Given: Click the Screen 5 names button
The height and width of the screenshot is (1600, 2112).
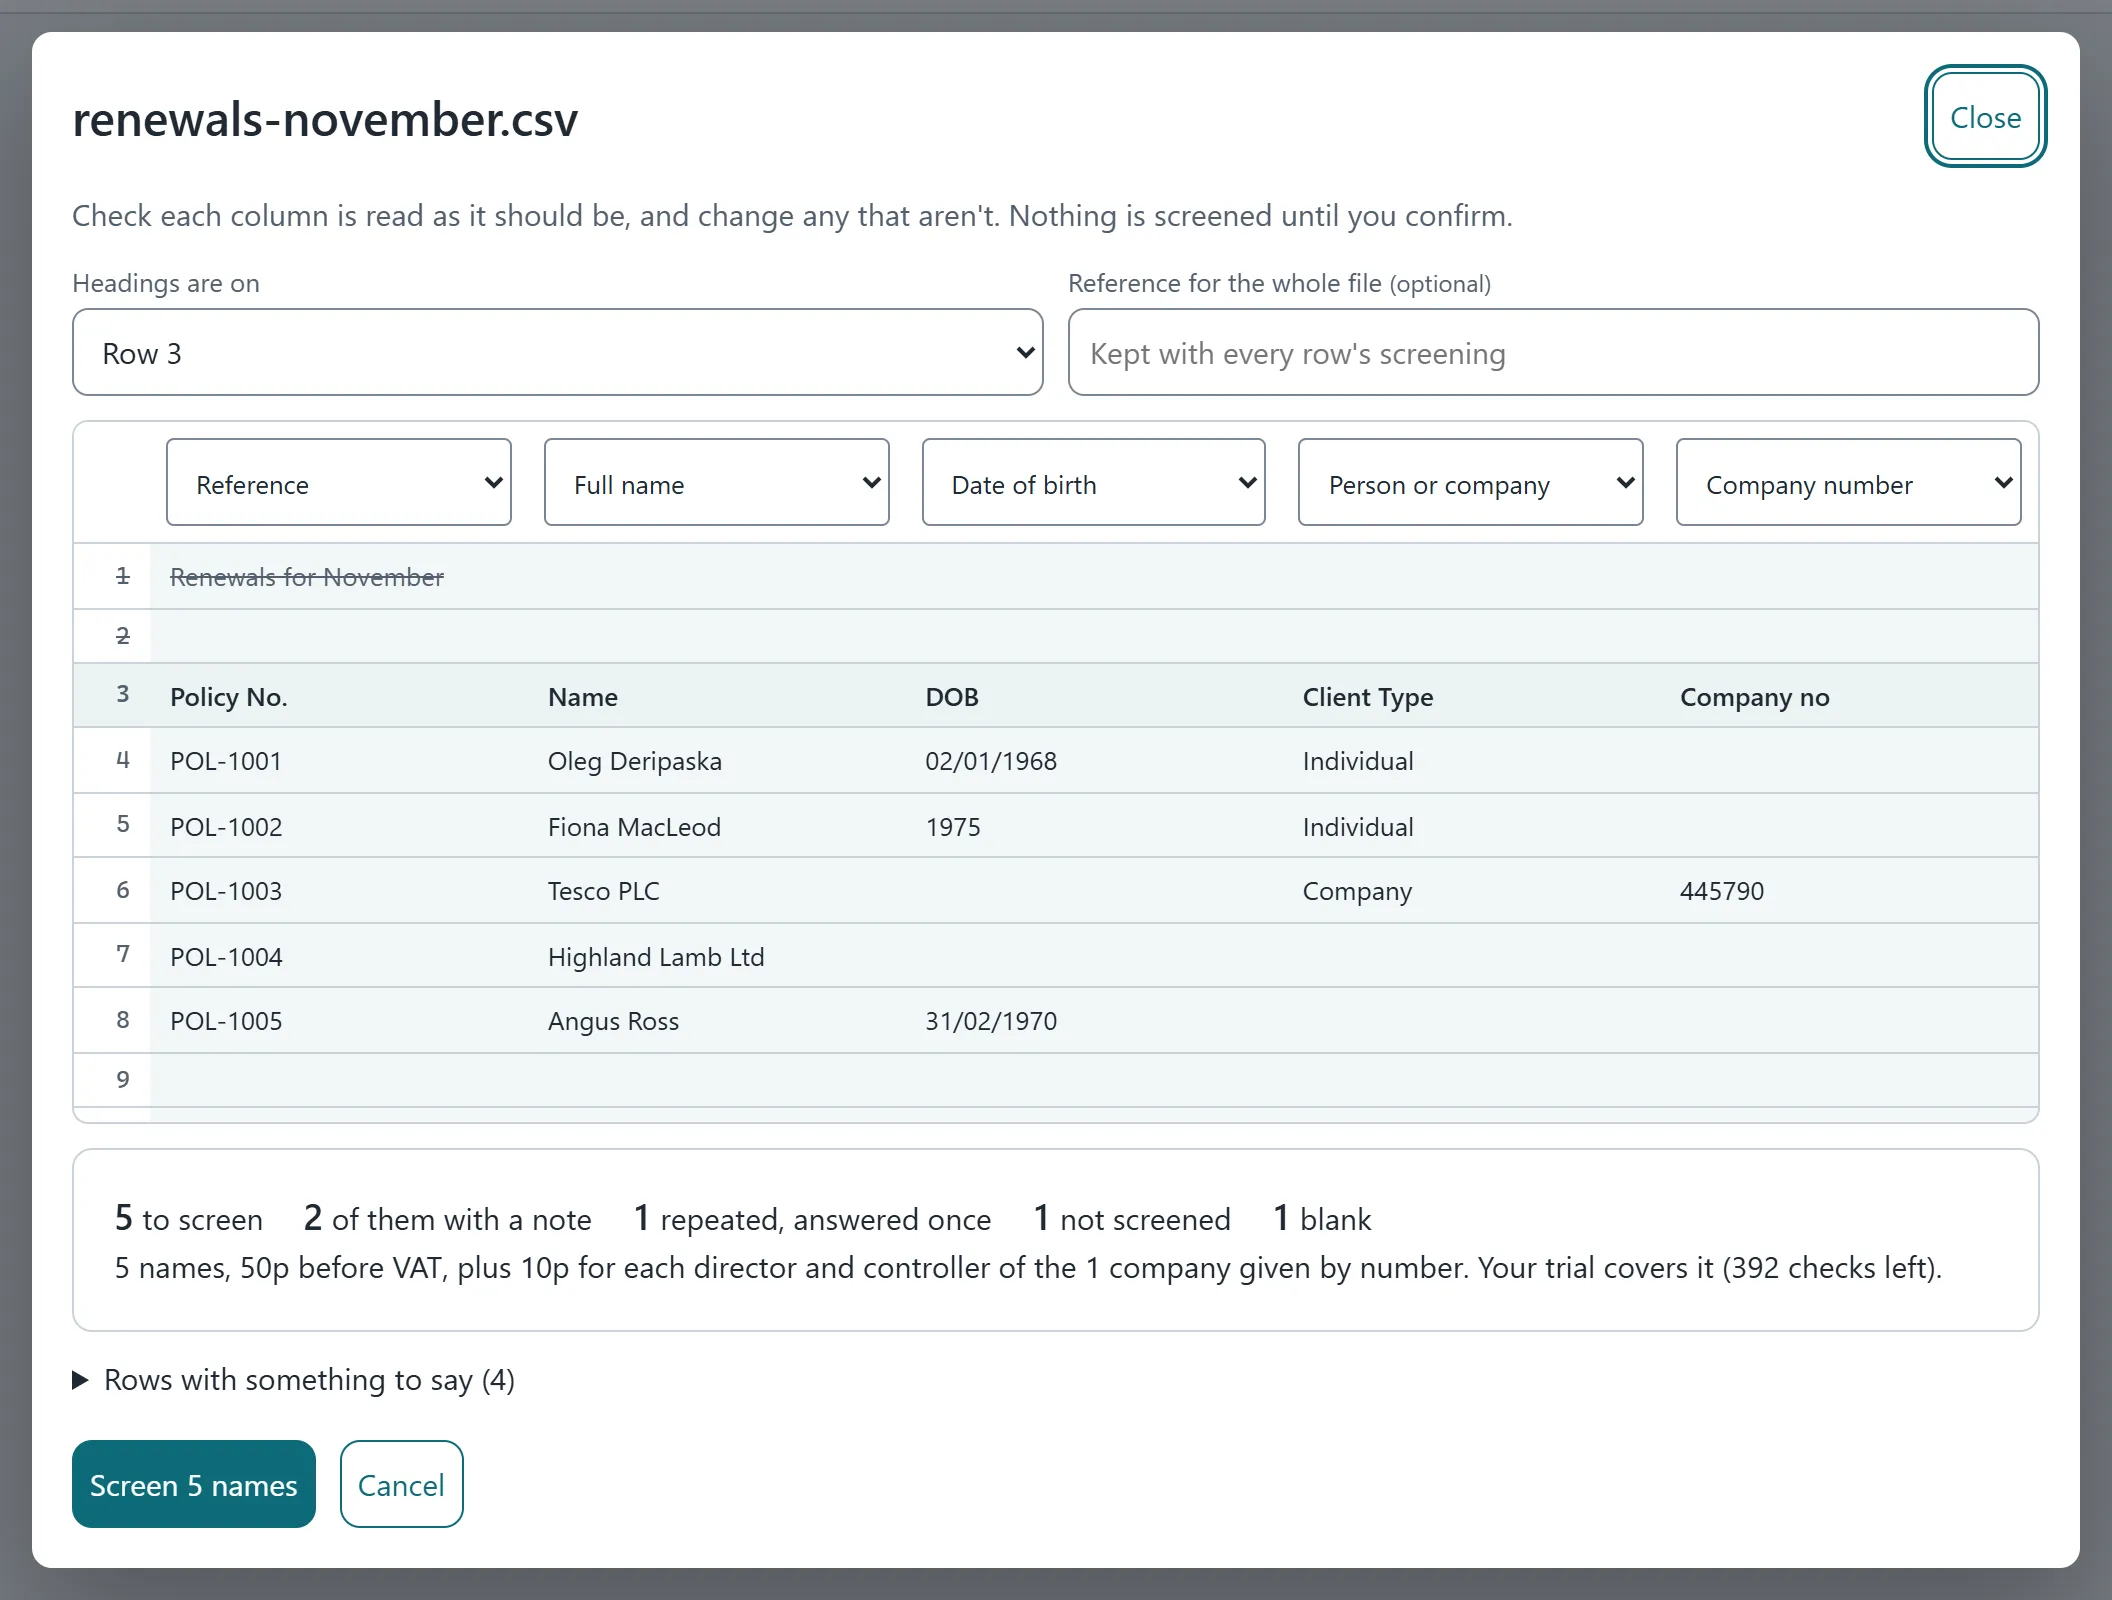Looking at the screenshot, I should pos(194,1484).
